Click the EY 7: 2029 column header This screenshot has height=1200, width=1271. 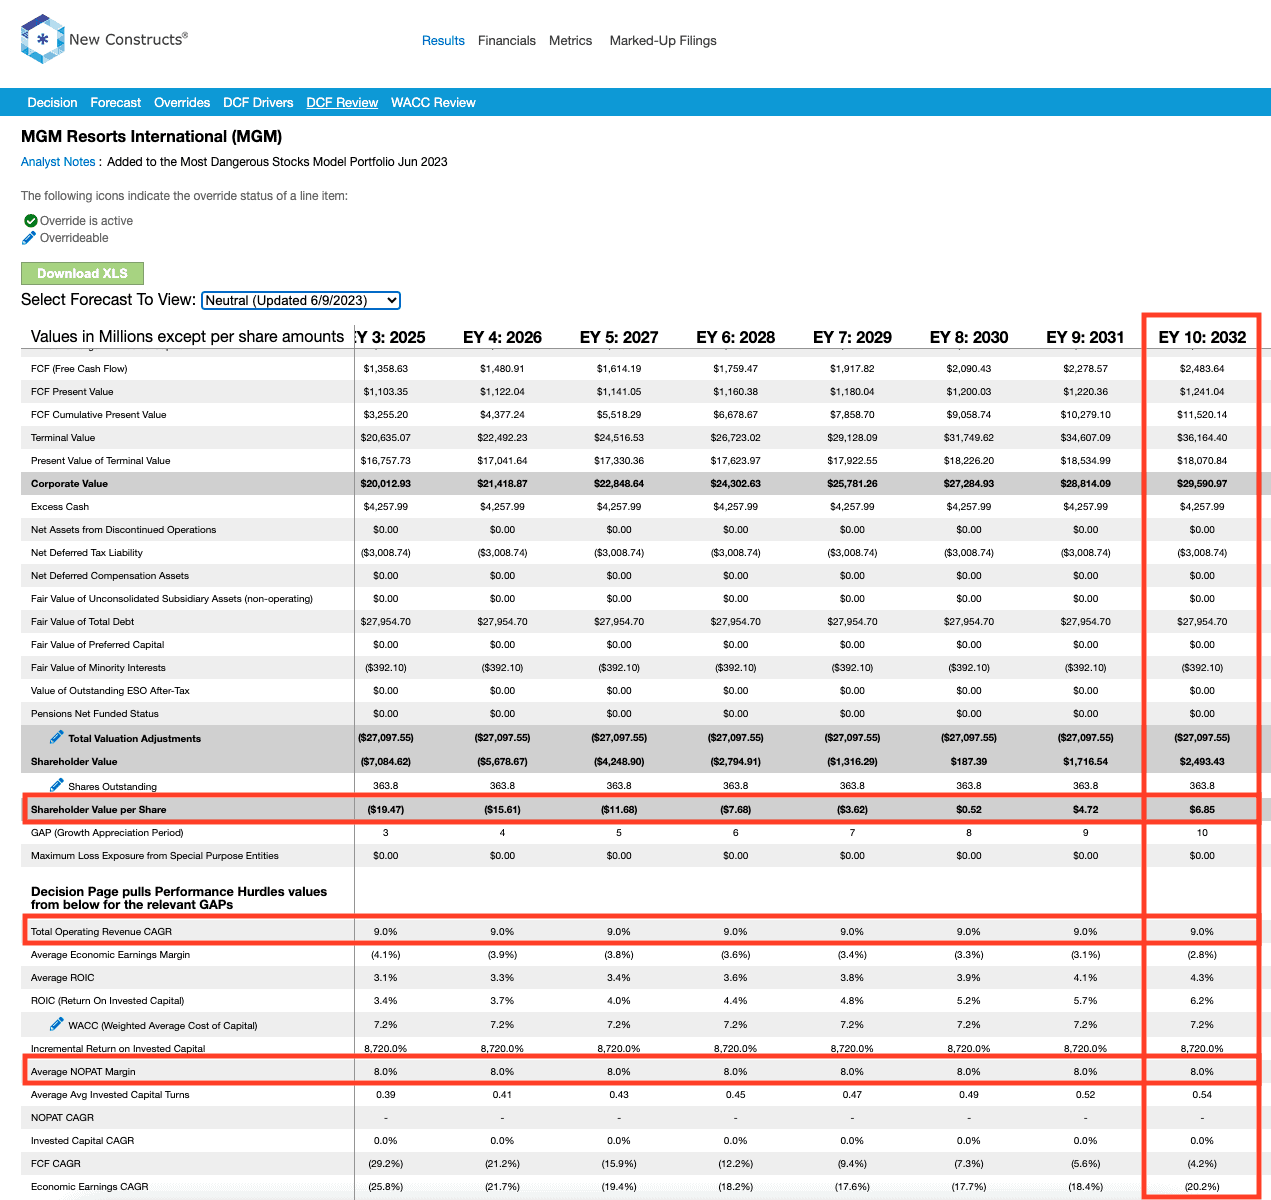tap(853, 337)
